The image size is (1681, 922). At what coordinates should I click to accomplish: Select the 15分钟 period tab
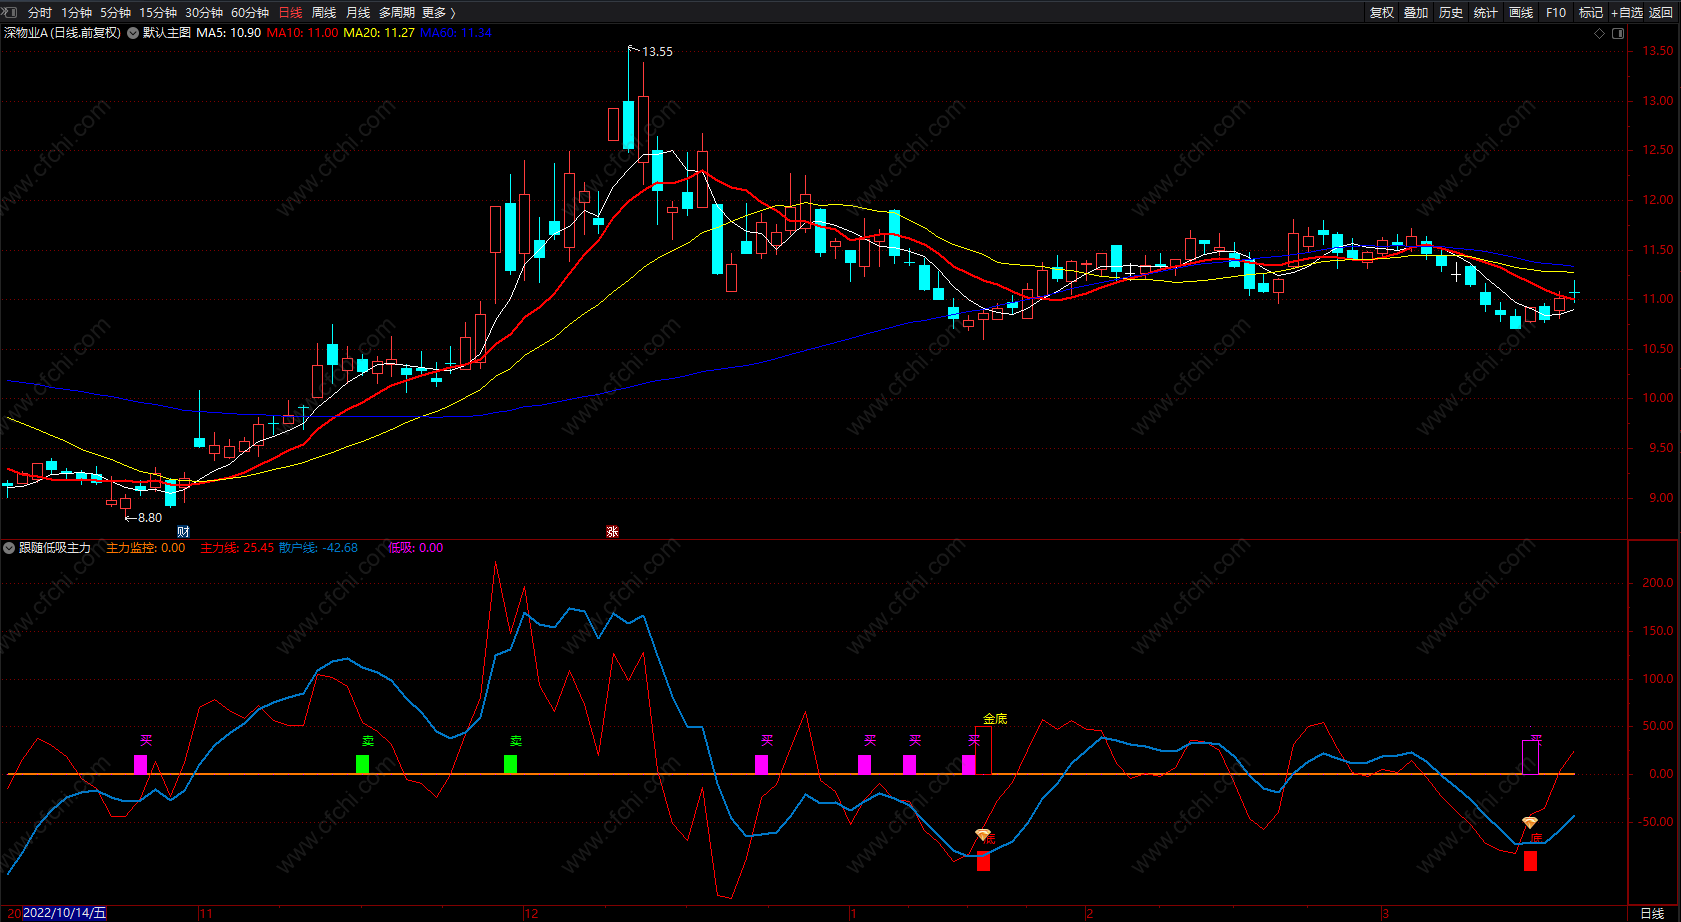[x=158, y=13]
